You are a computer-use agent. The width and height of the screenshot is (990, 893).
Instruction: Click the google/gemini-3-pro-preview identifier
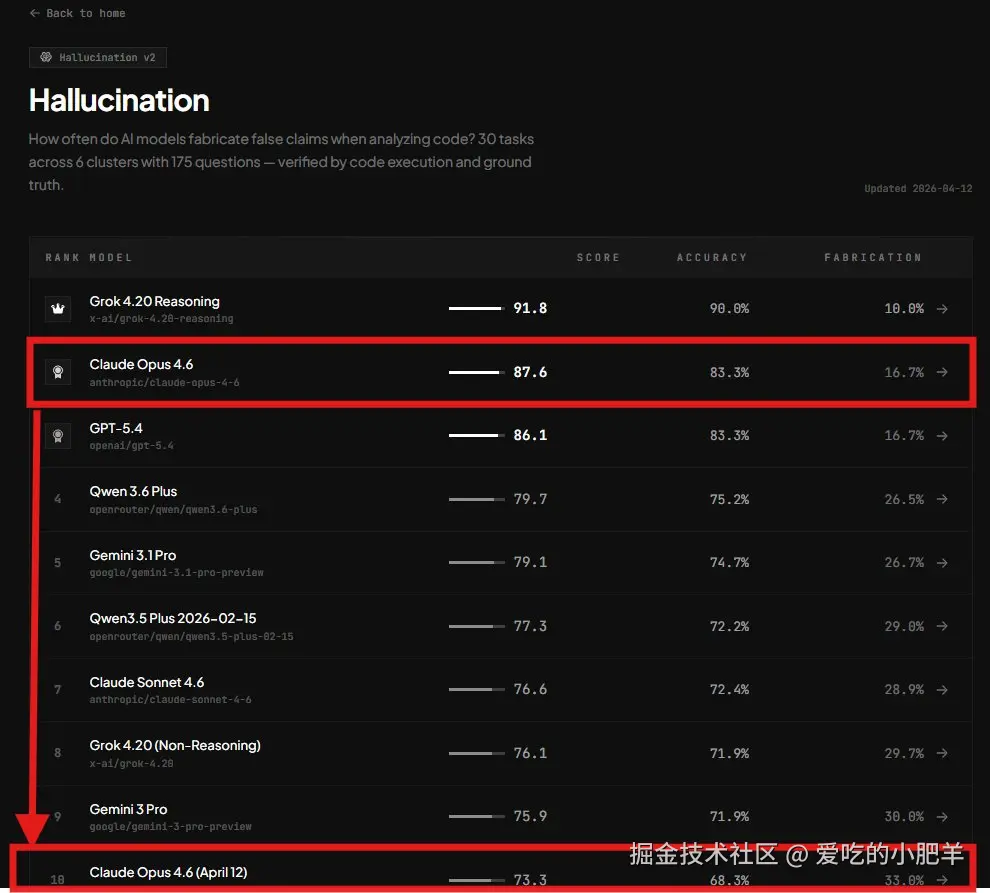point(170,827)
